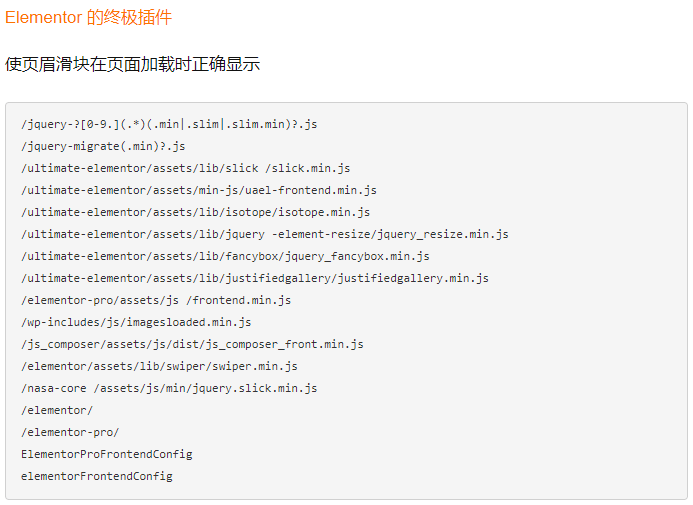Click the js_composer_front.min.js path line
The image size is (693, 505).
(x=192, y=344)
